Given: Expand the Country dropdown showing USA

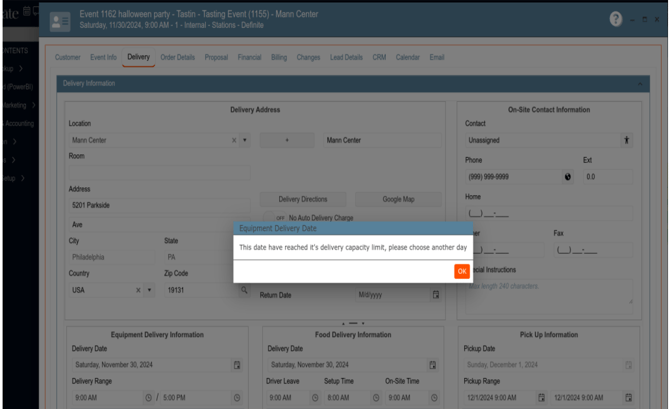Looking at the screenshot, I should coord(149,290).
